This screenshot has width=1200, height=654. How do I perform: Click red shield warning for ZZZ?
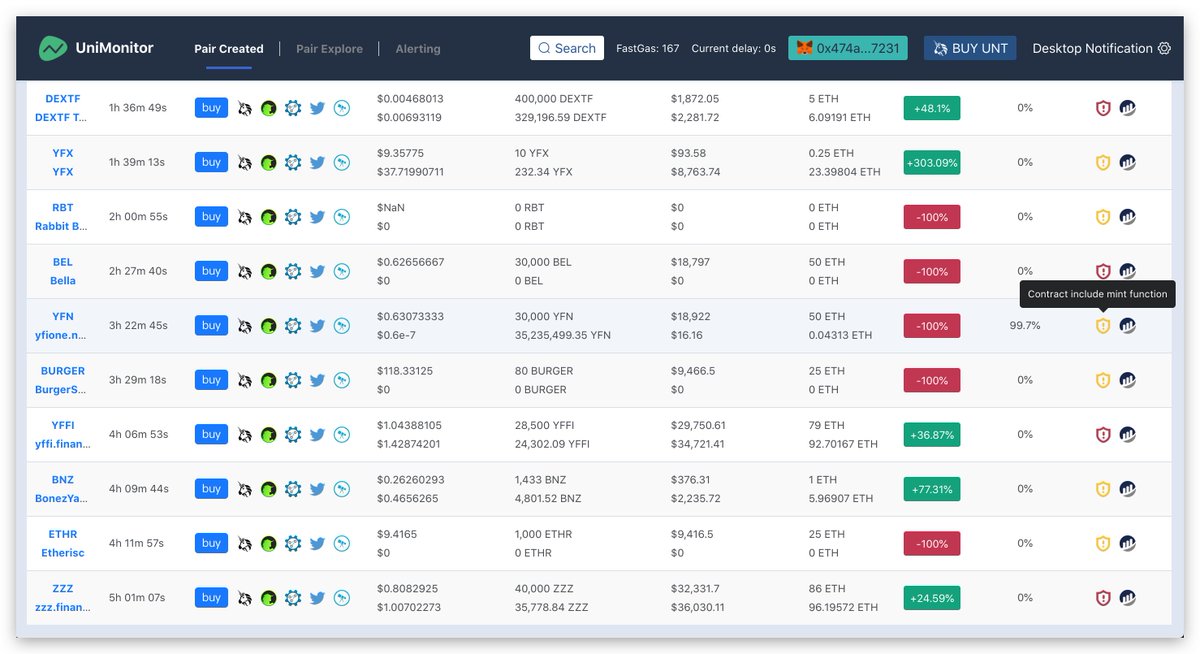[1103, 598]
